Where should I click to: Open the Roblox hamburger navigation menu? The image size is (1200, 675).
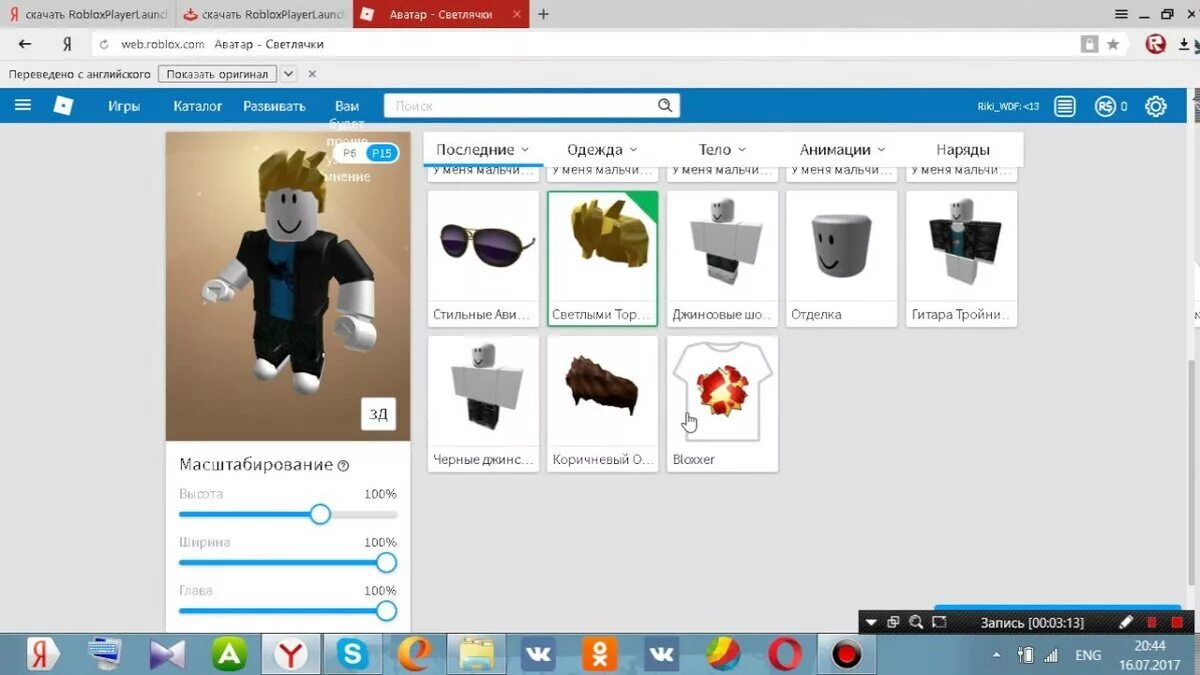pyautogui.click(x=23, y=105)
